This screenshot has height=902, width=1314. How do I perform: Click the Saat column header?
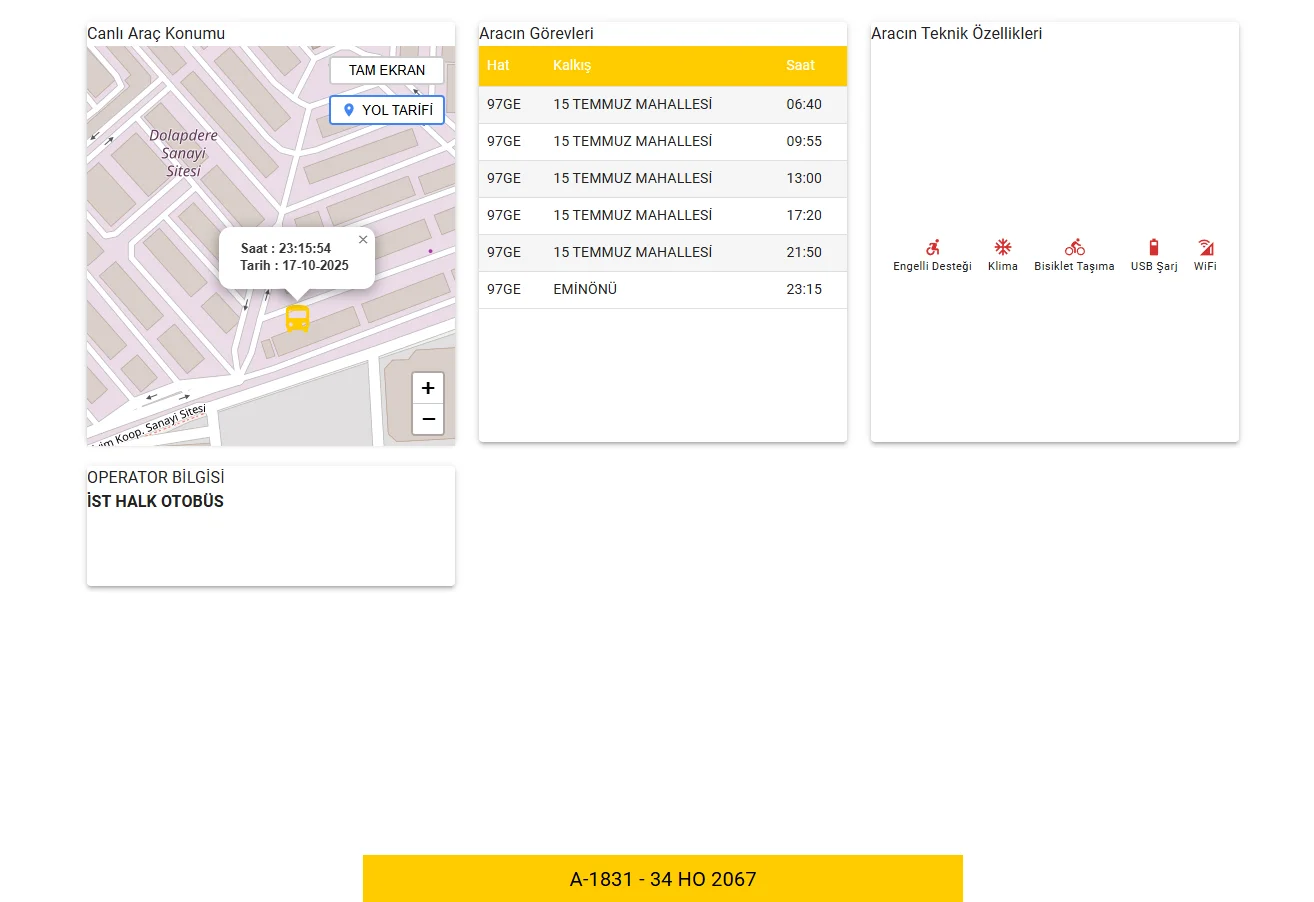tap(800, 66)
